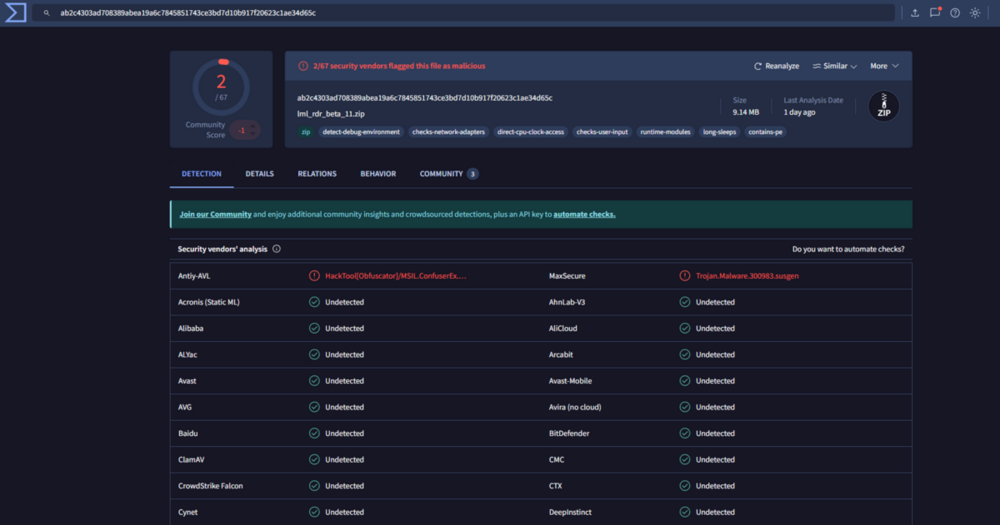Image resolution: width=1000 pixels, height=525 pixels.
Task: Click the zip tag
Action: point(305,132)
